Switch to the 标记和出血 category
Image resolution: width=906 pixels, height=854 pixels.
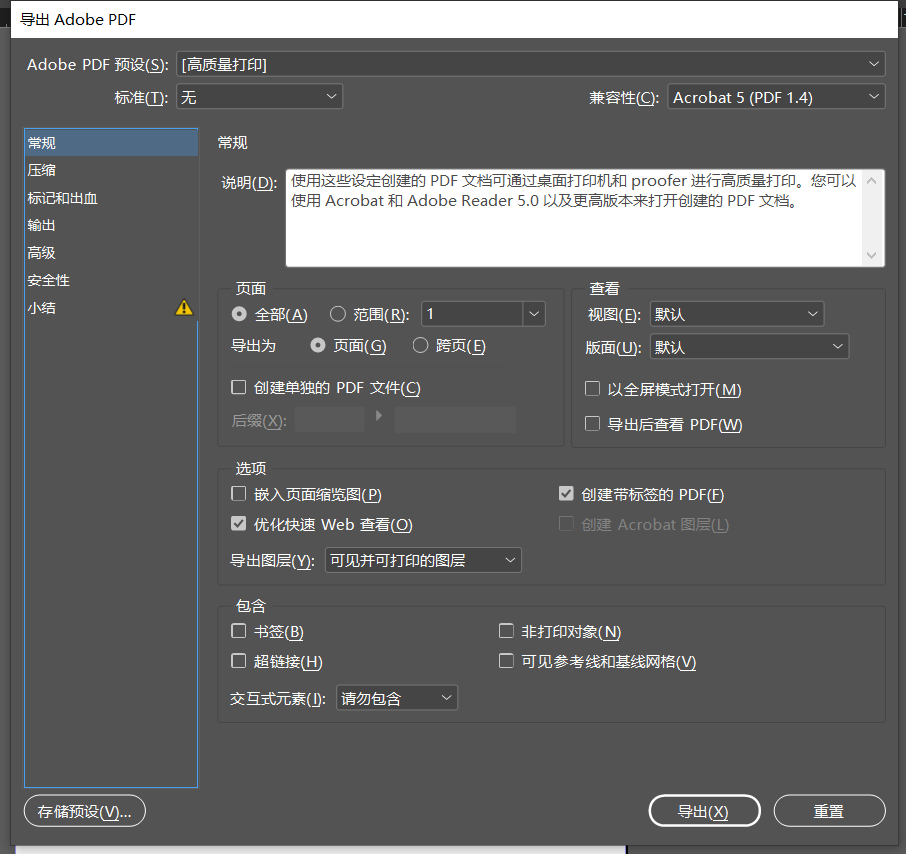[111, 198]
